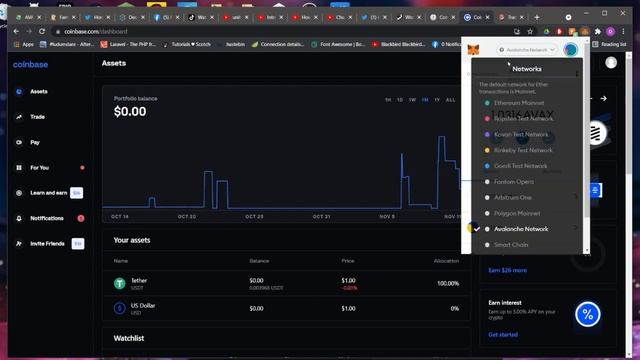The height and width of the screenshot is (360, 640).
Task: Open the browser Extensions puzzle icon
Action: (x=598, y=31)
